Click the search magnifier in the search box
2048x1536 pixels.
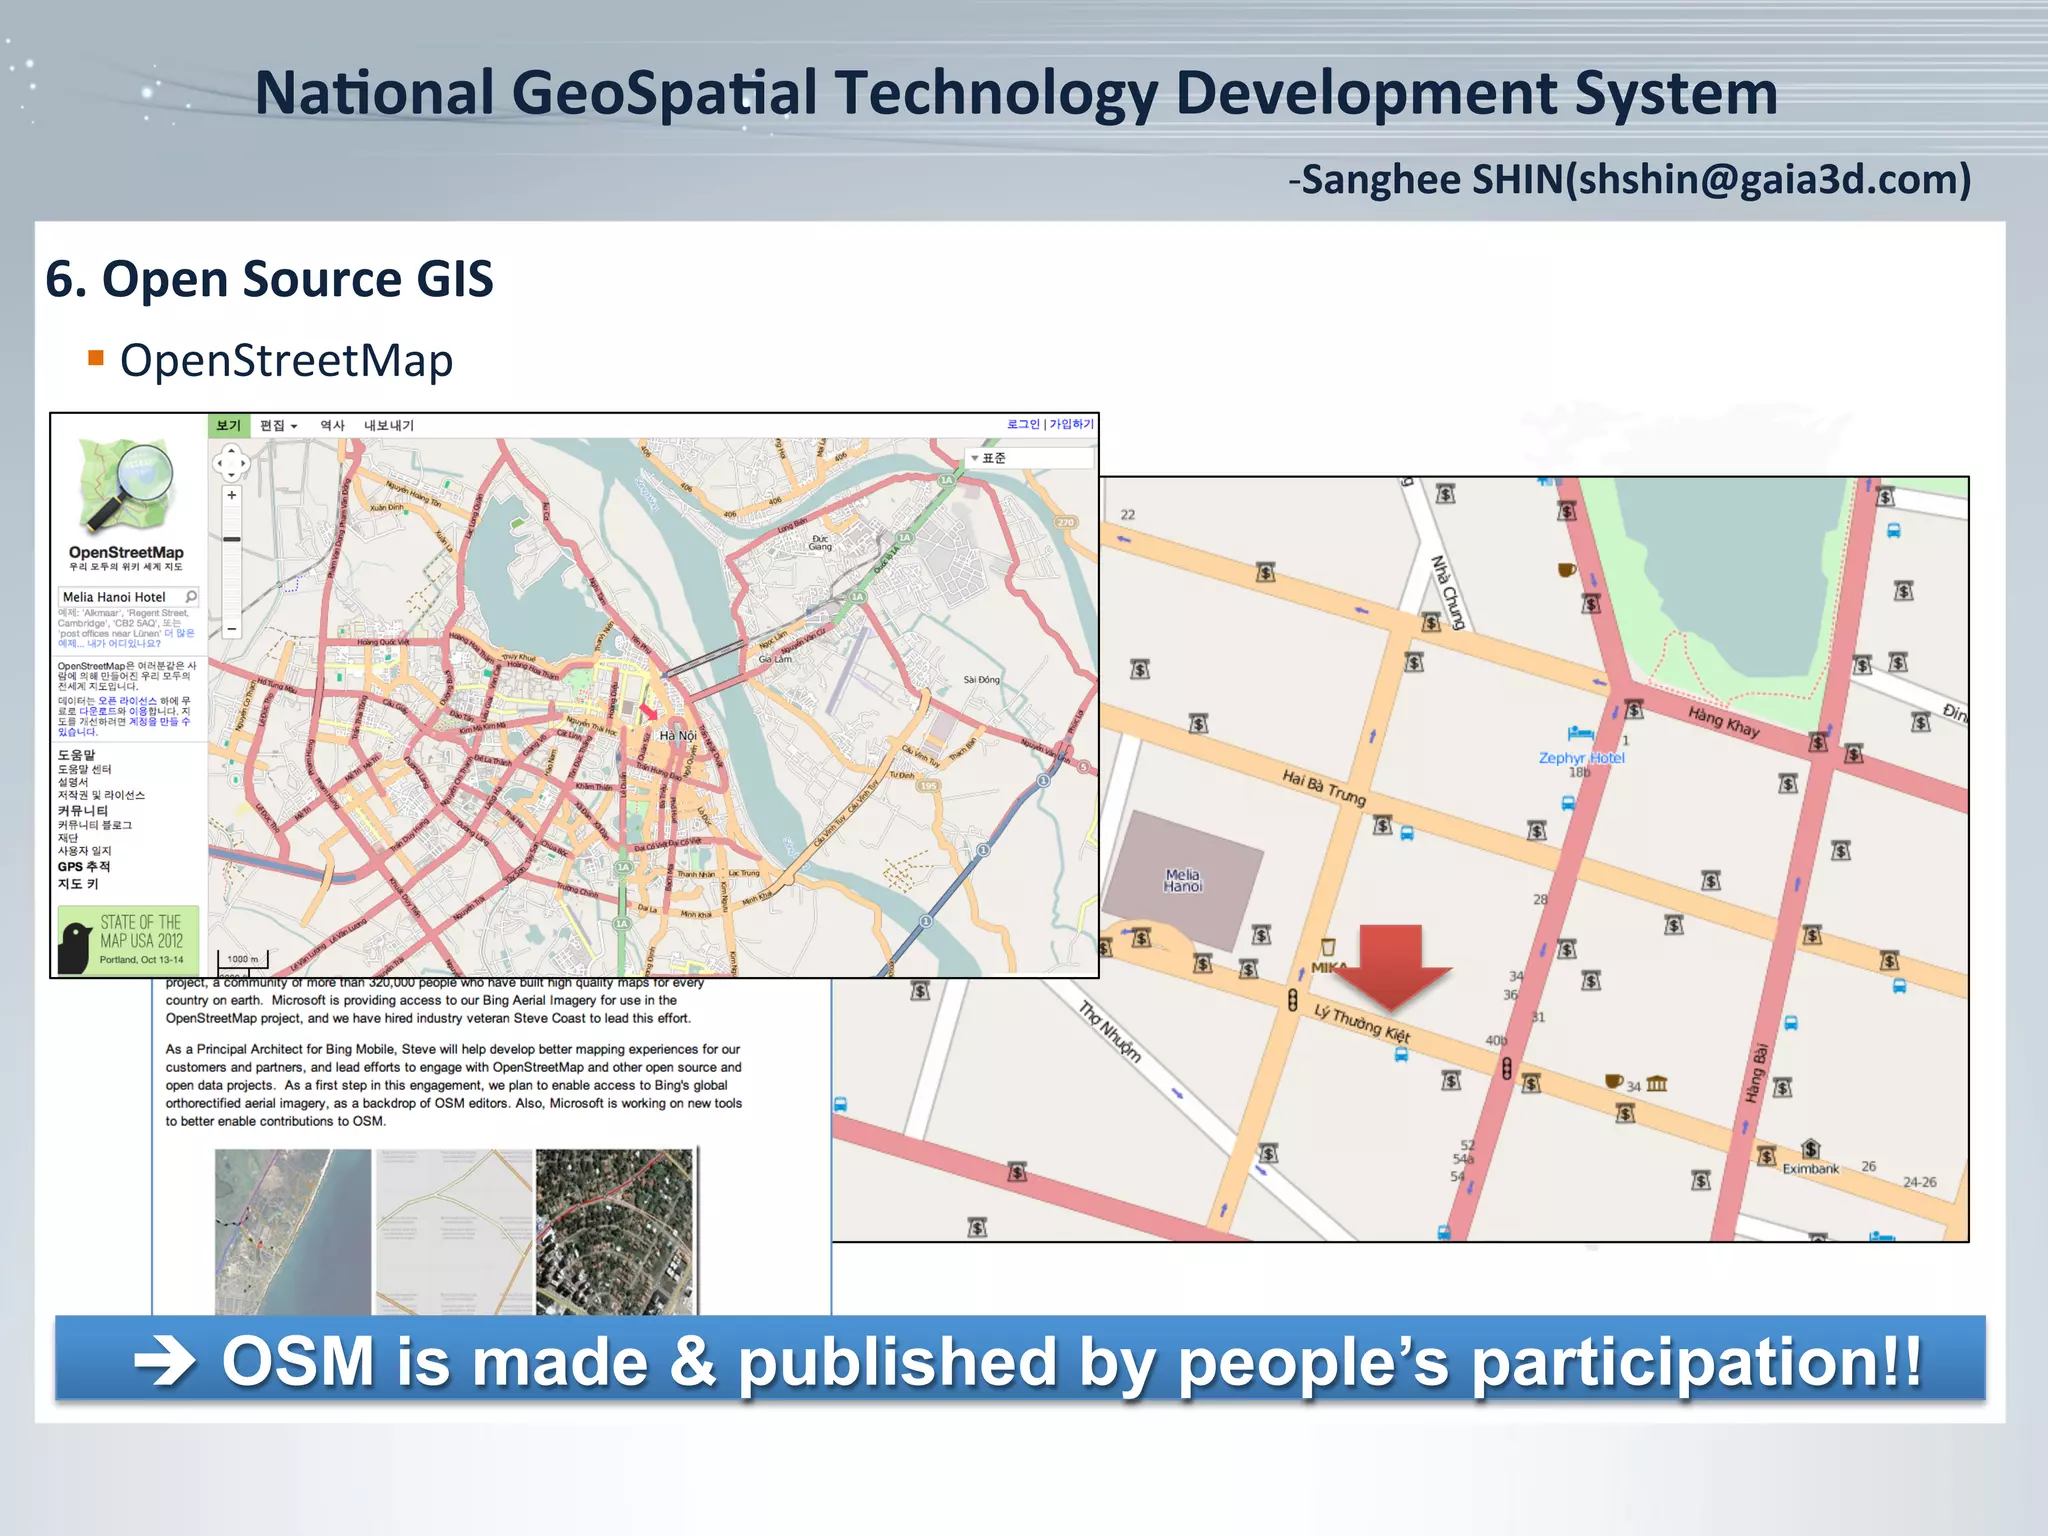coord(191,597)
